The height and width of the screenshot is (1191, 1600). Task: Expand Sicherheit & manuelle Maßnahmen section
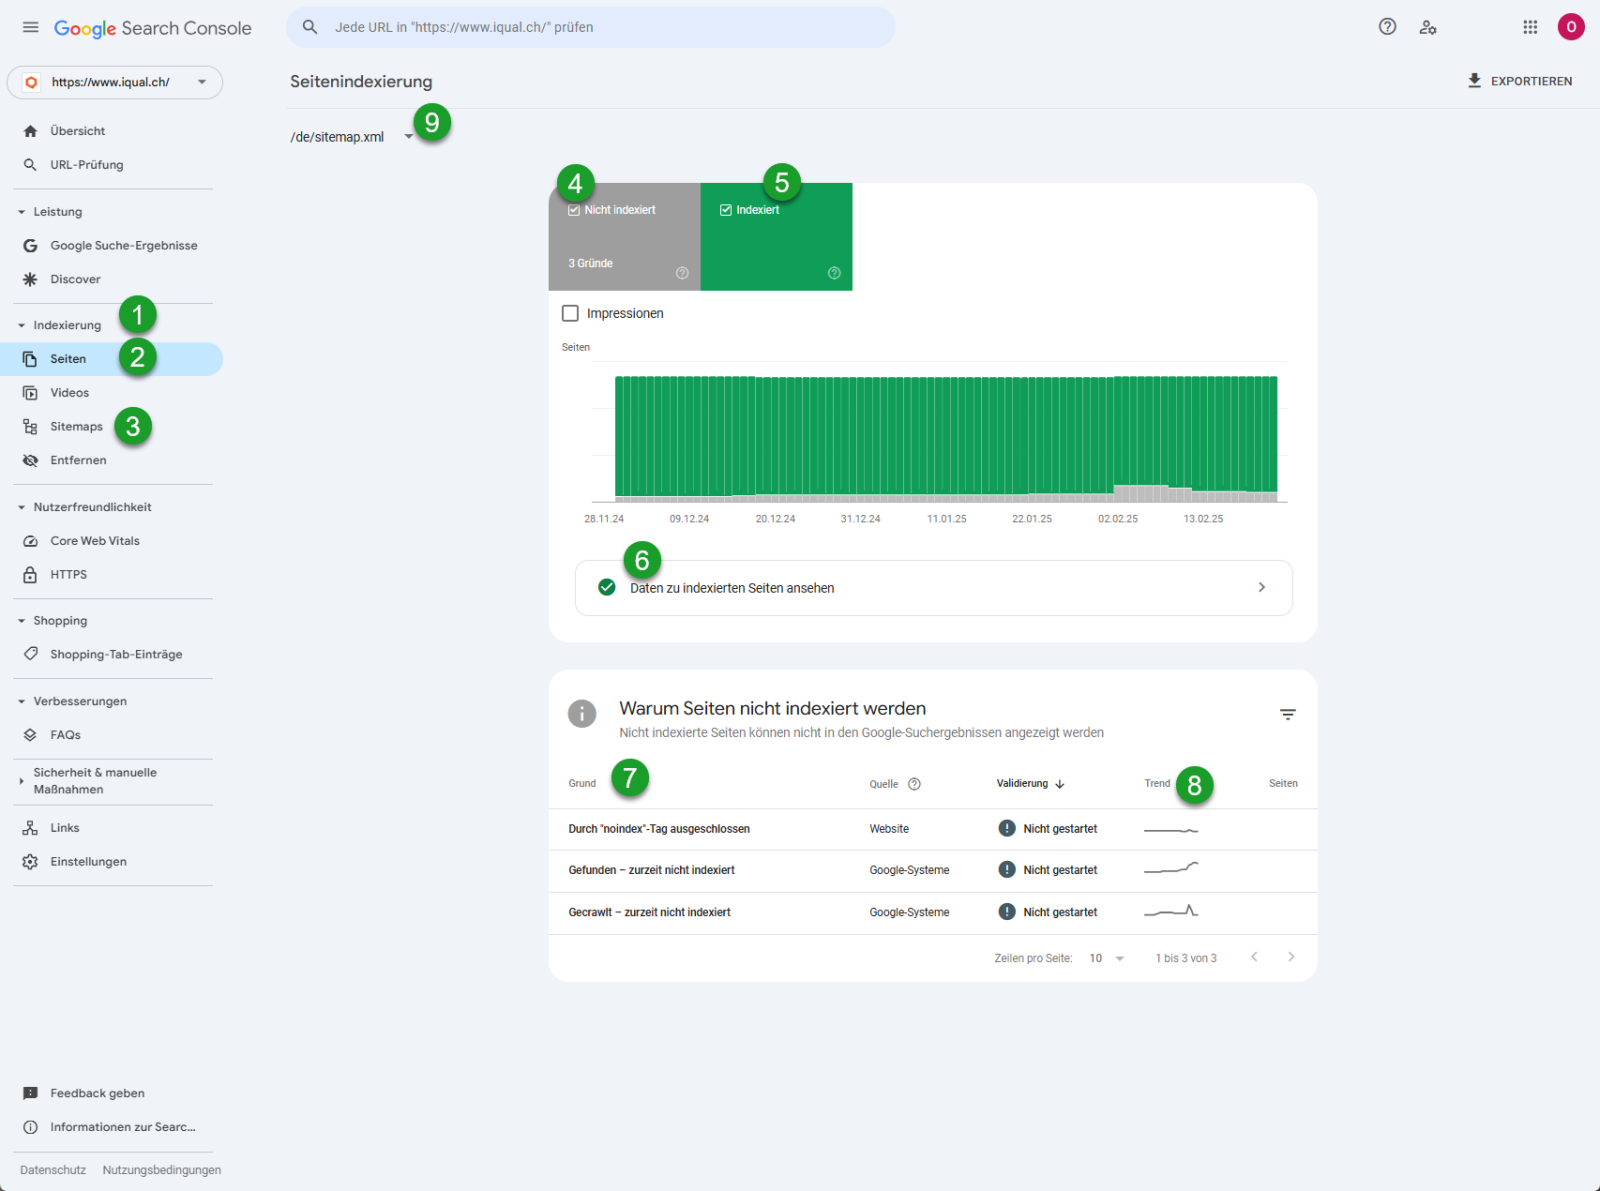coord(21,781)
